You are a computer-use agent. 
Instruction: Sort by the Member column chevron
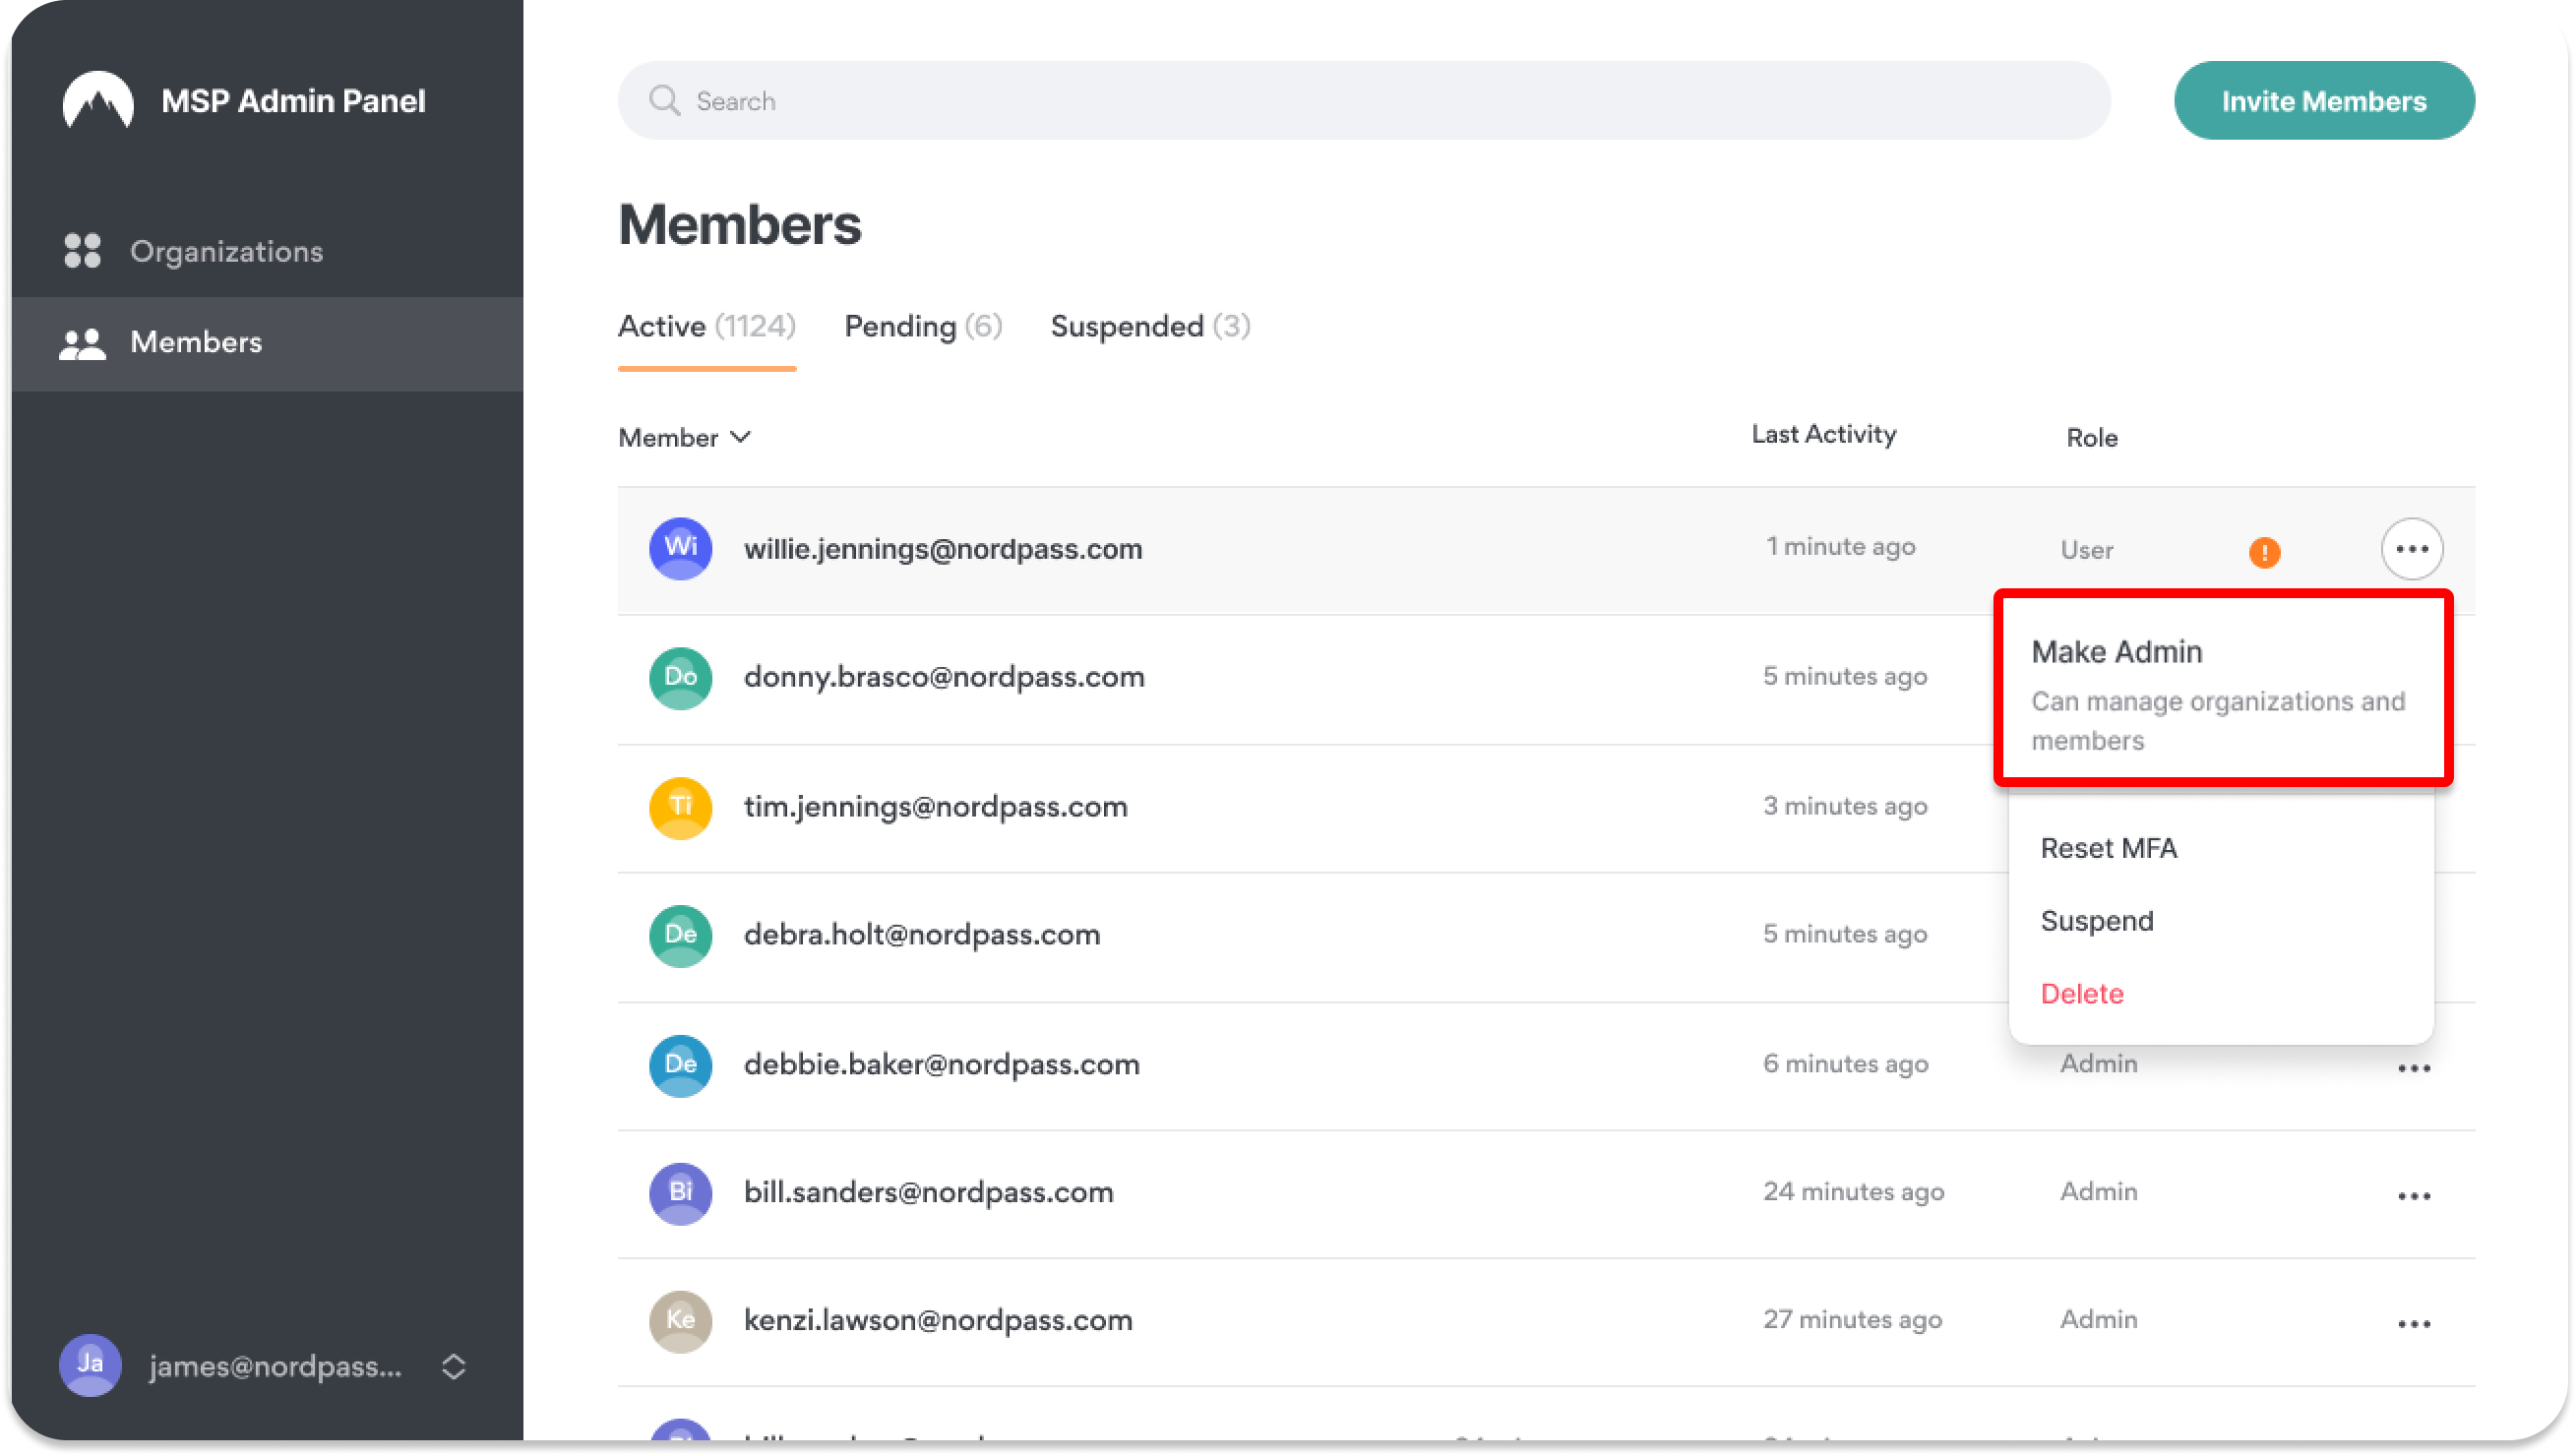740,437
